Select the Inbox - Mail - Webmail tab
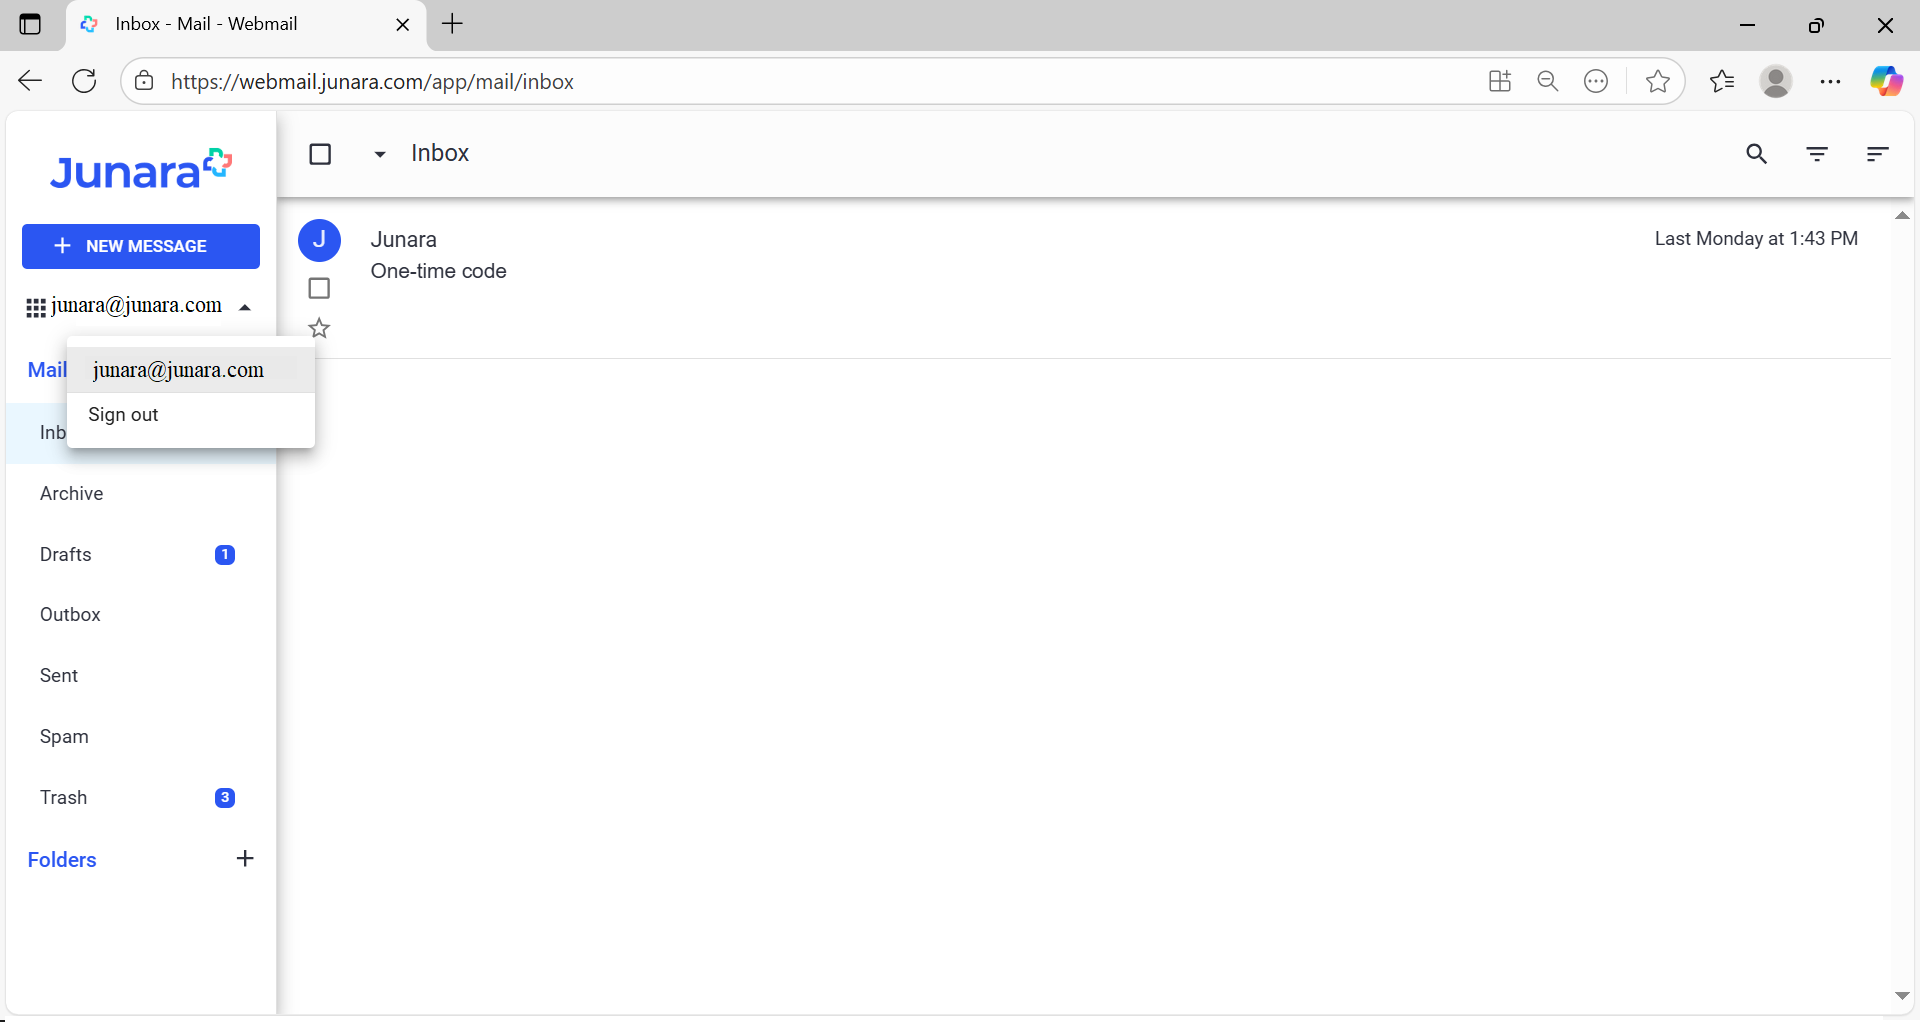The width and height of the screenshot is (1921, 1022). (246, 25)
